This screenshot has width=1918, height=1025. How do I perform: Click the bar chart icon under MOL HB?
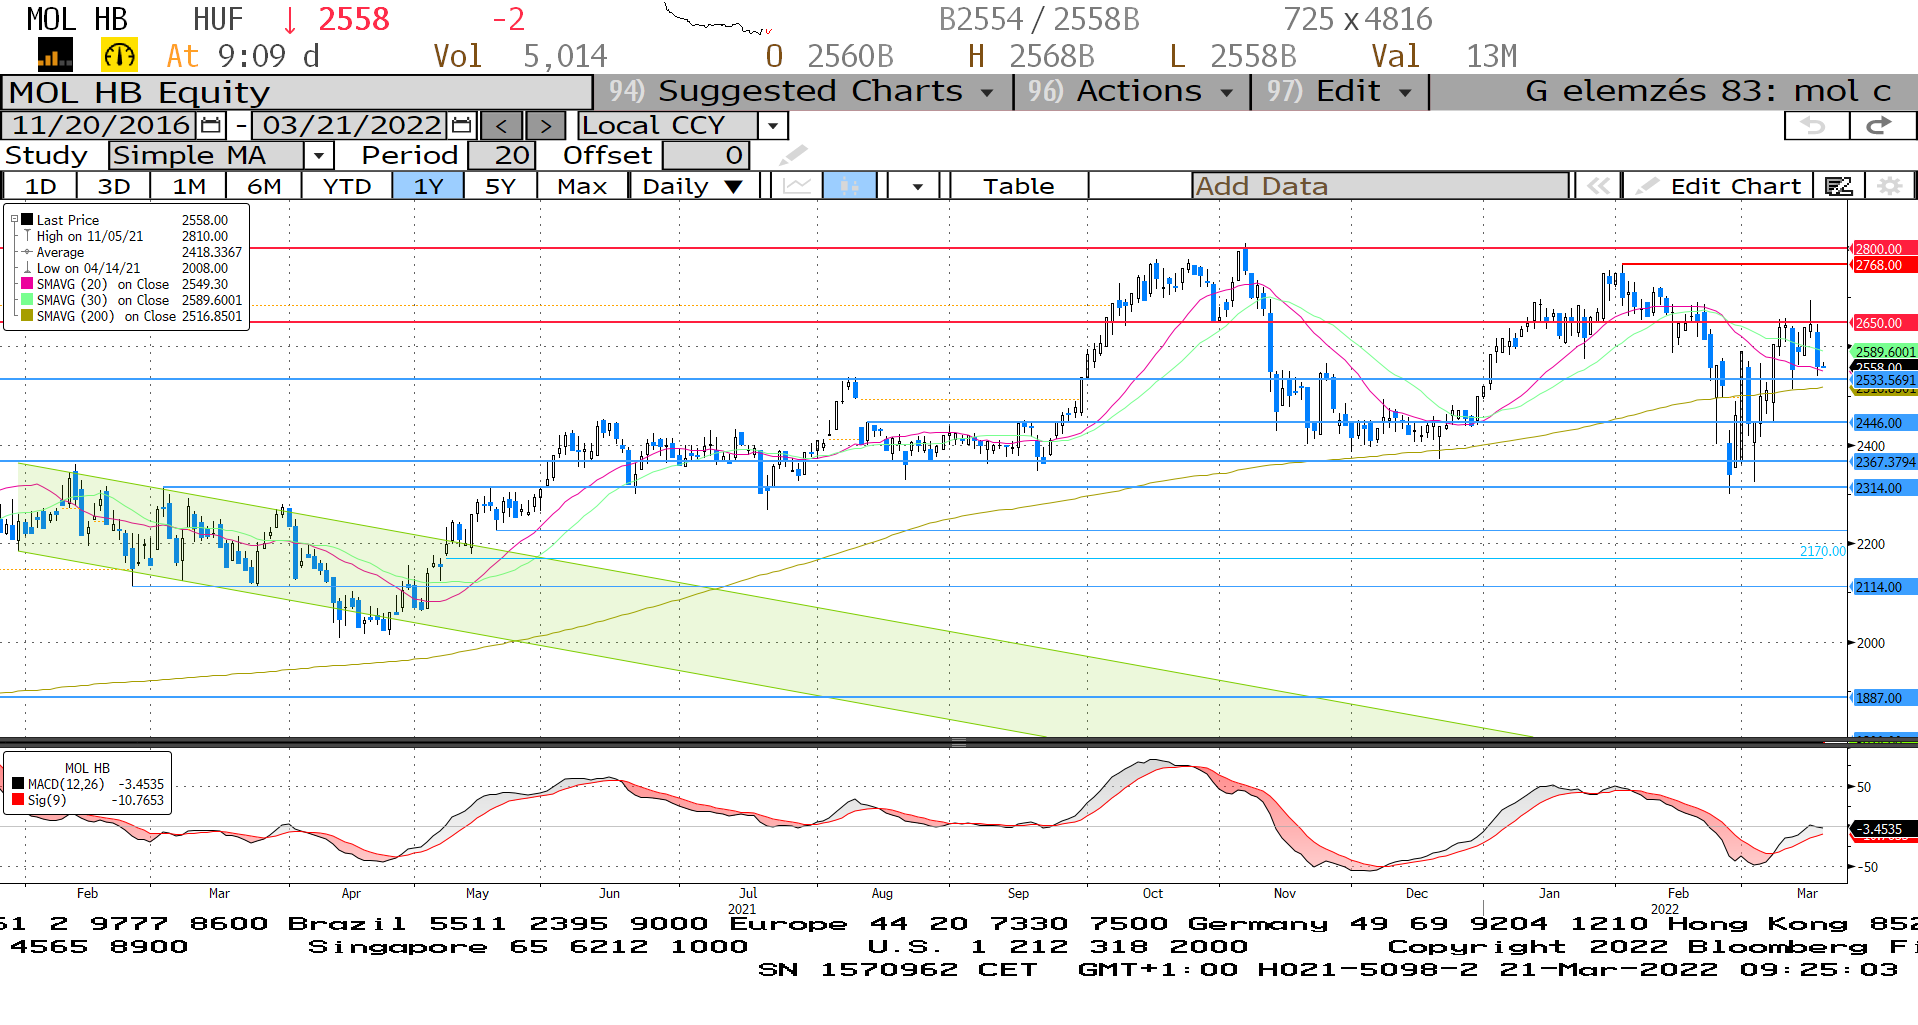pyautogui.click(x=55, y=55)
